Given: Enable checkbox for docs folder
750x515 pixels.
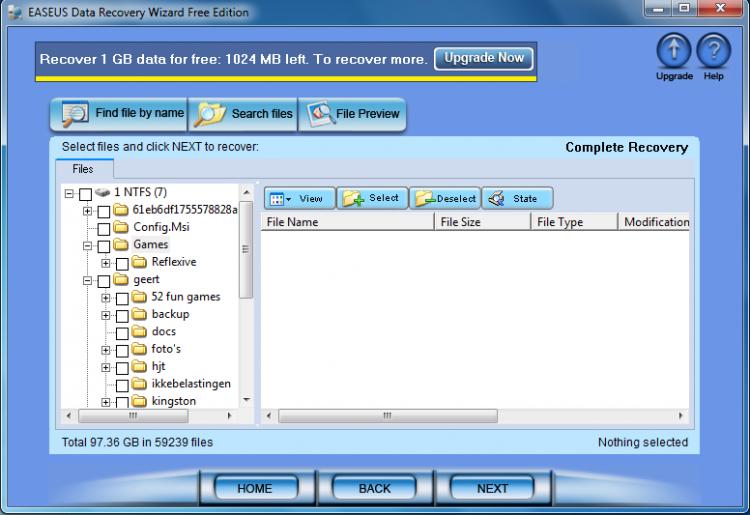Looking at the screenshot, I should pyautogui.click(x=122, y=333).
